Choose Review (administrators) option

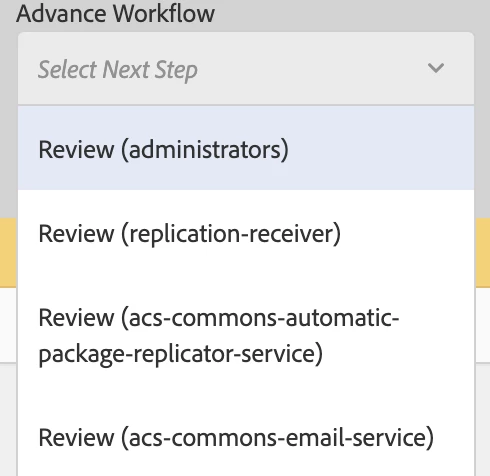point(246,149)
